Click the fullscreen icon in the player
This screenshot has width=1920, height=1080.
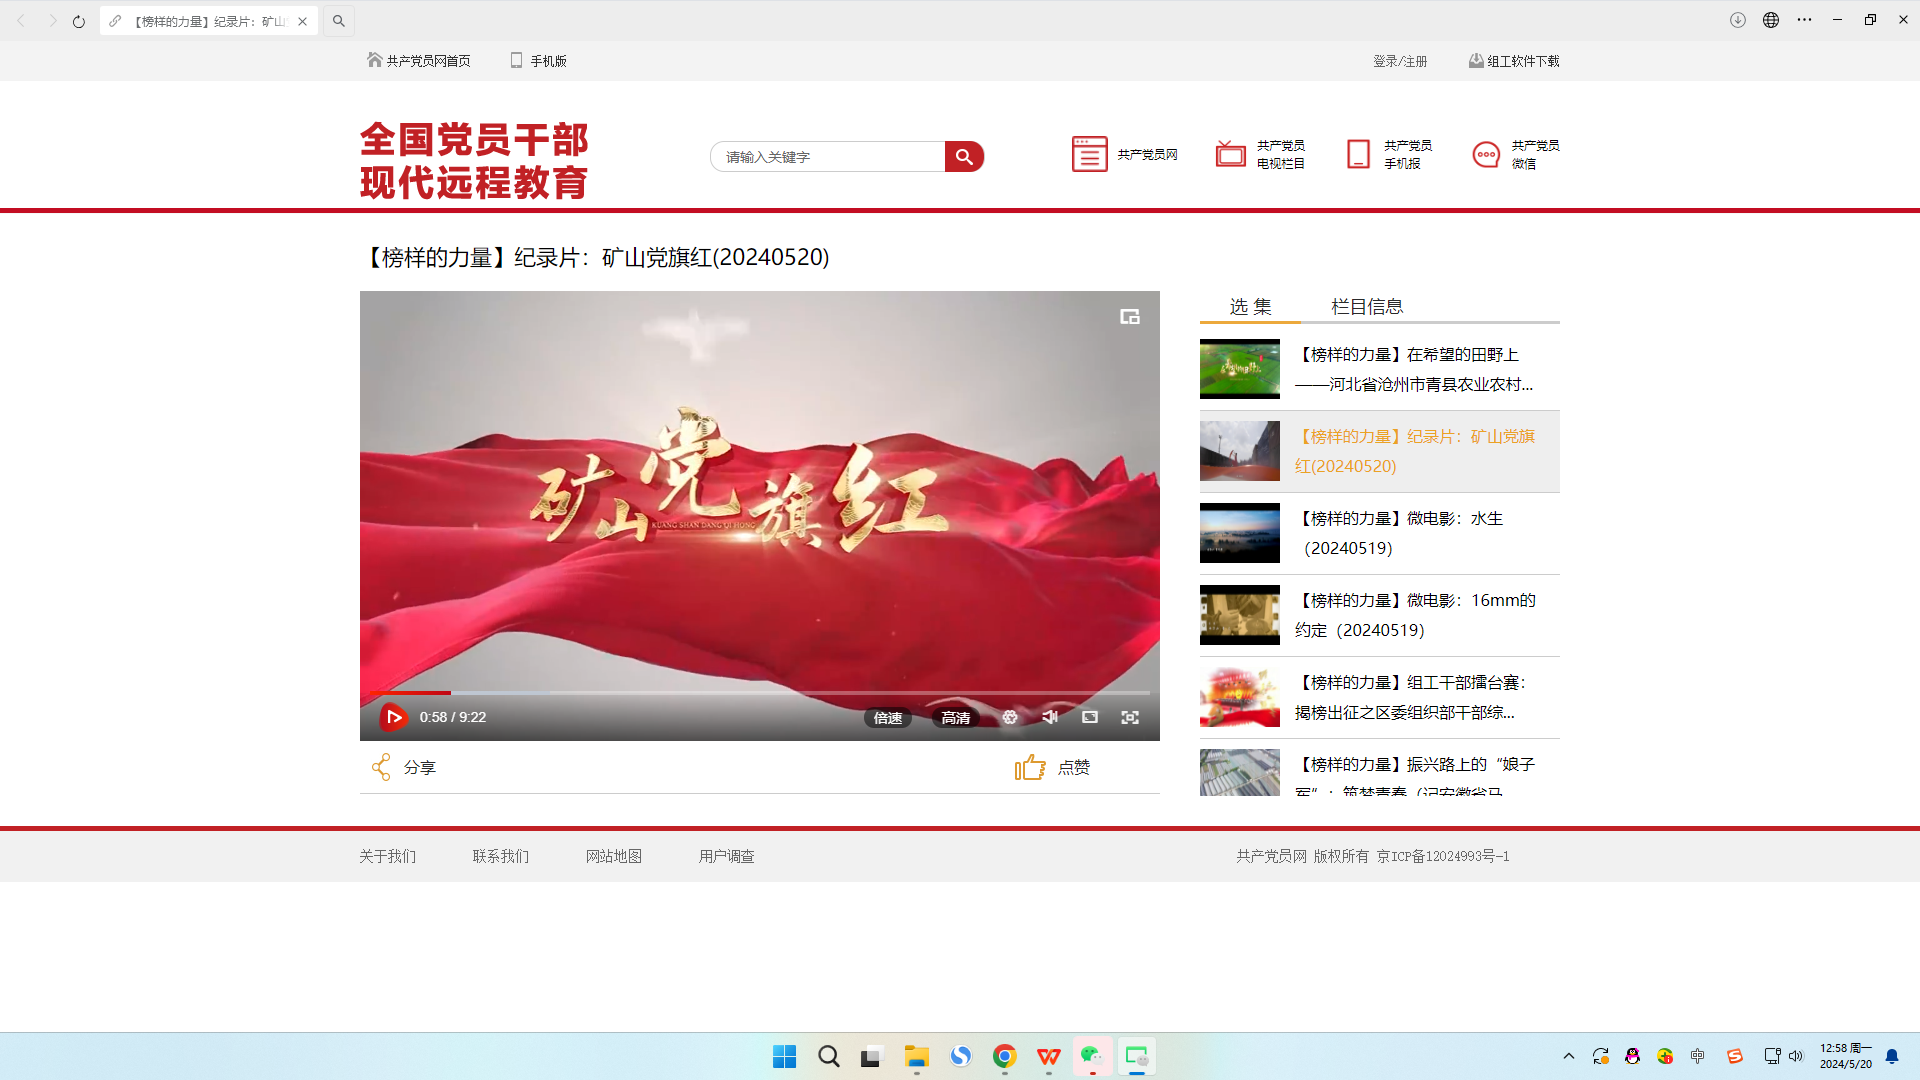[x=1130, y=717]
